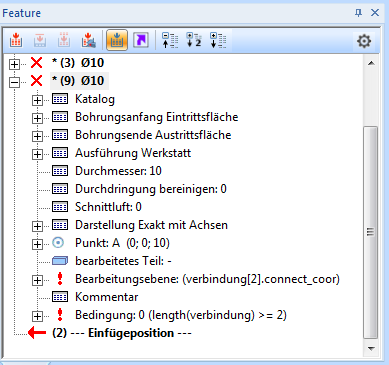
Task: Select the Durchmesser: 10 item
Action: click(x=118, y=171)
